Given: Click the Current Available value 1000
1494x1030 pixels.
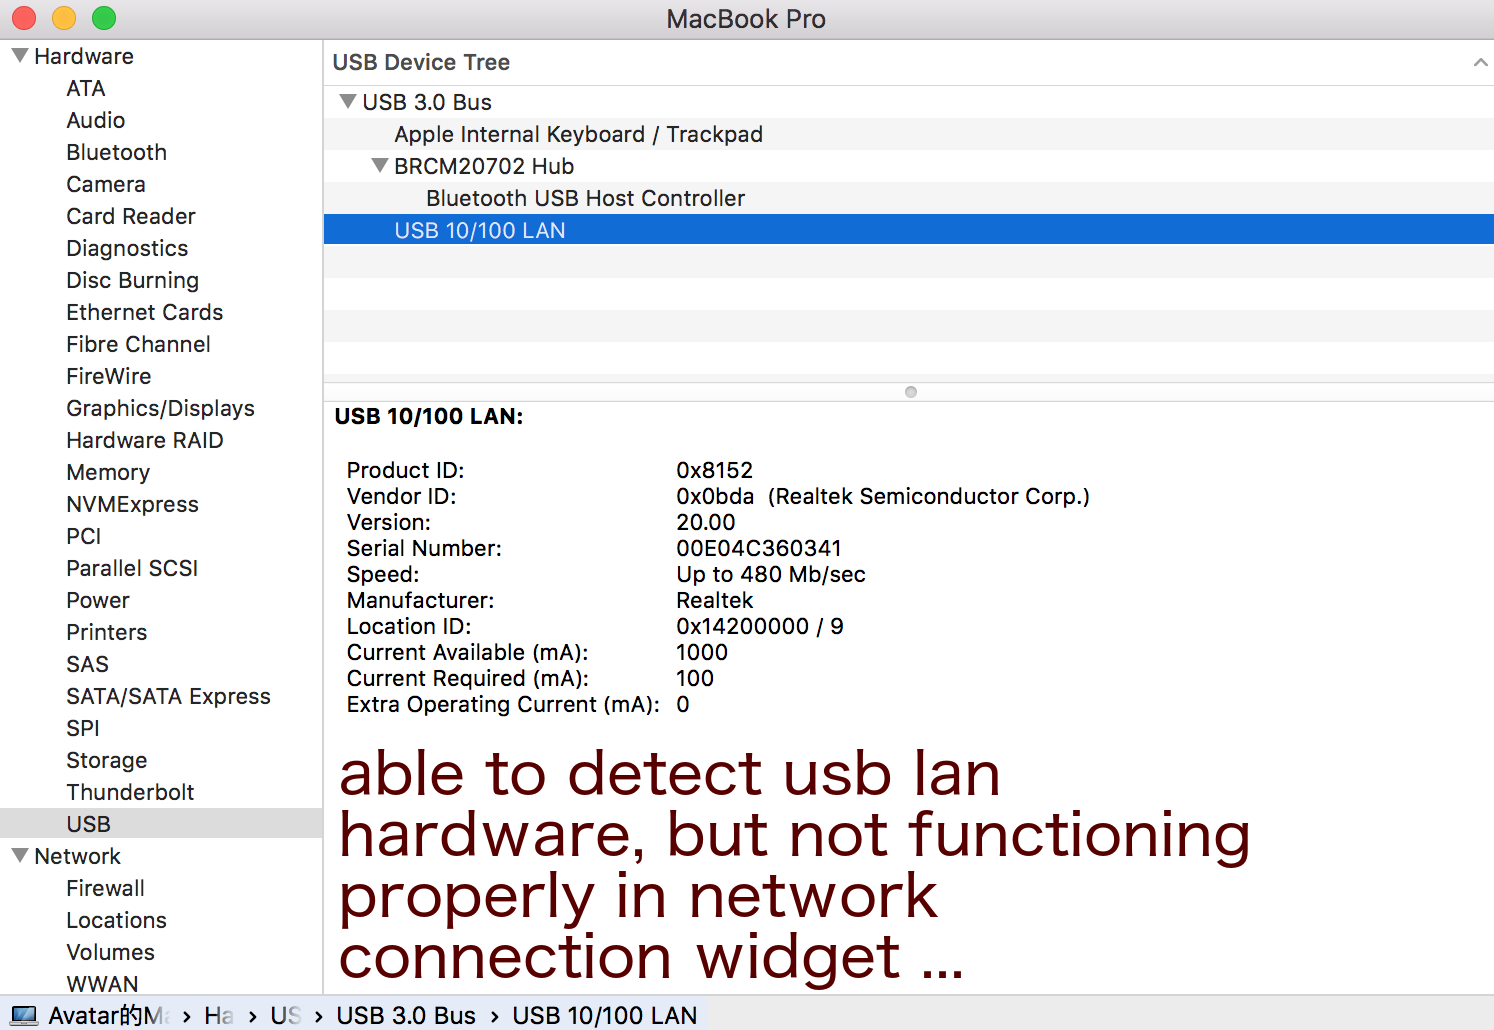Looking at the screenshot, I should click(x=702, y=652).
